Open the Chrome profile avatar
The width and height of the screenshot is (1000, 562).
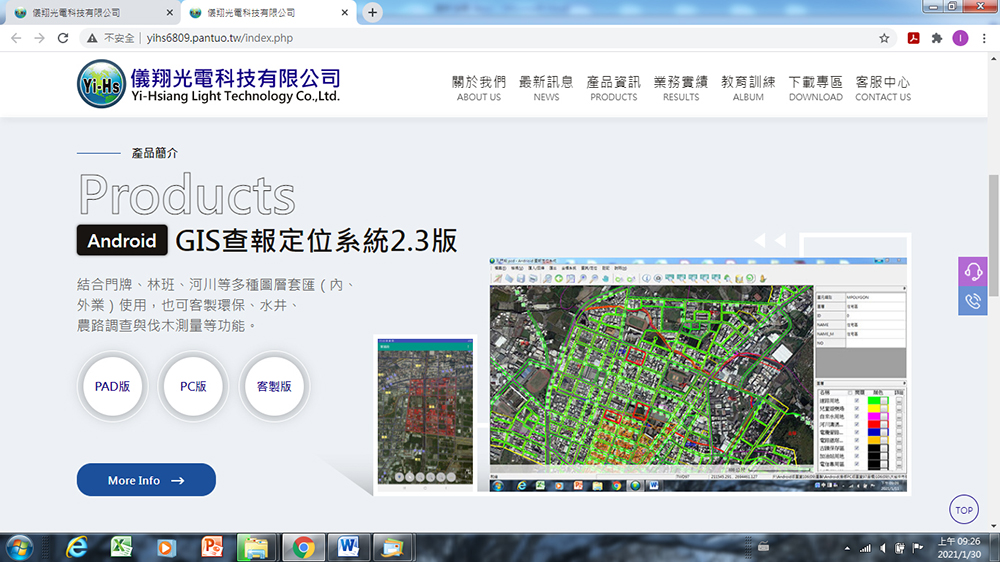(x=960, y=38)
